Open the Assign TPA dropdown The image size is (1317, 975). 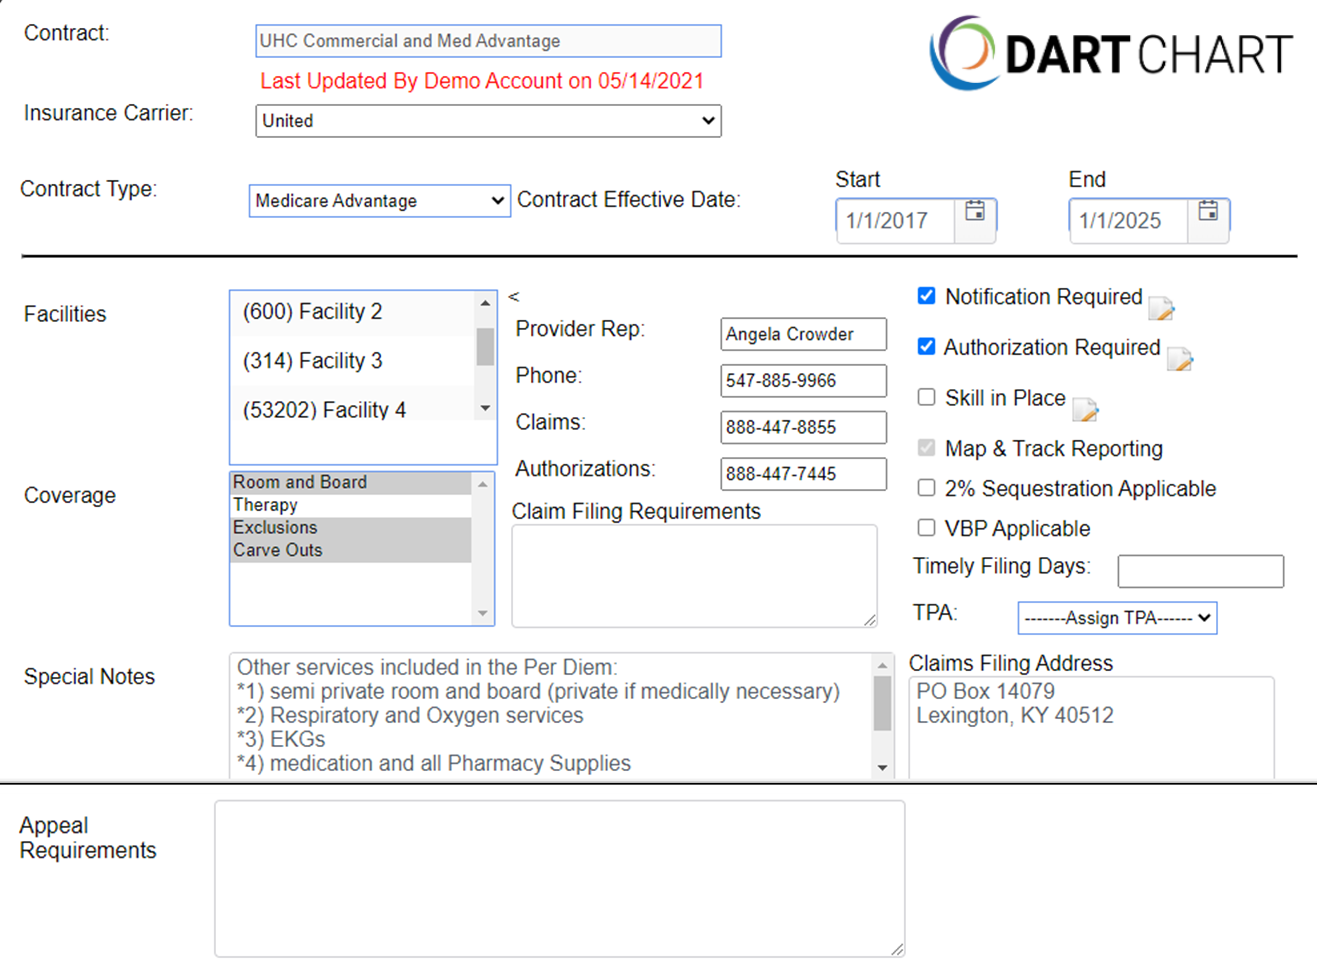[1117, 618]
